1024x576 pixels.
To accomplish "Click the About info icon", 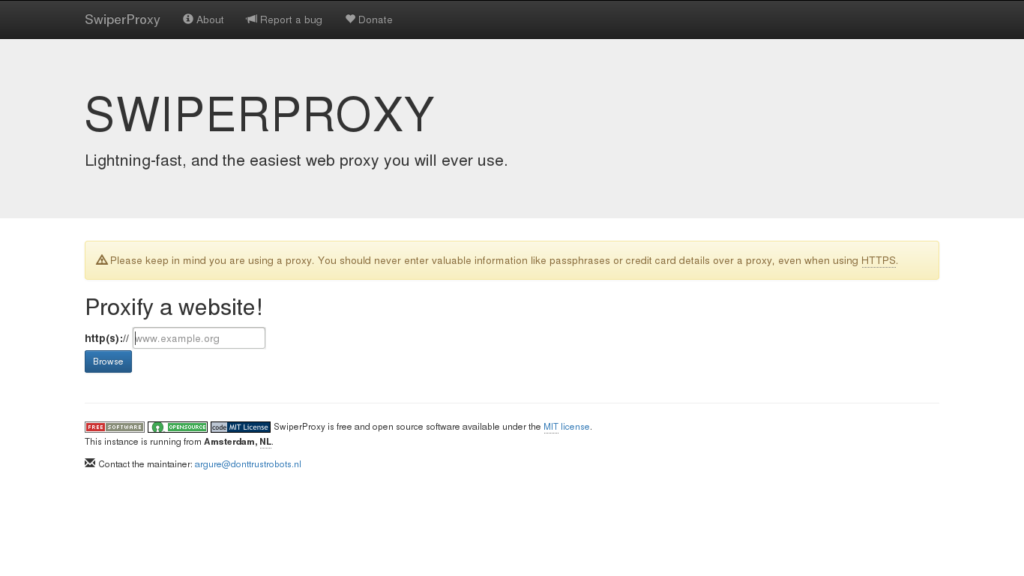I will tap(188, 19).
